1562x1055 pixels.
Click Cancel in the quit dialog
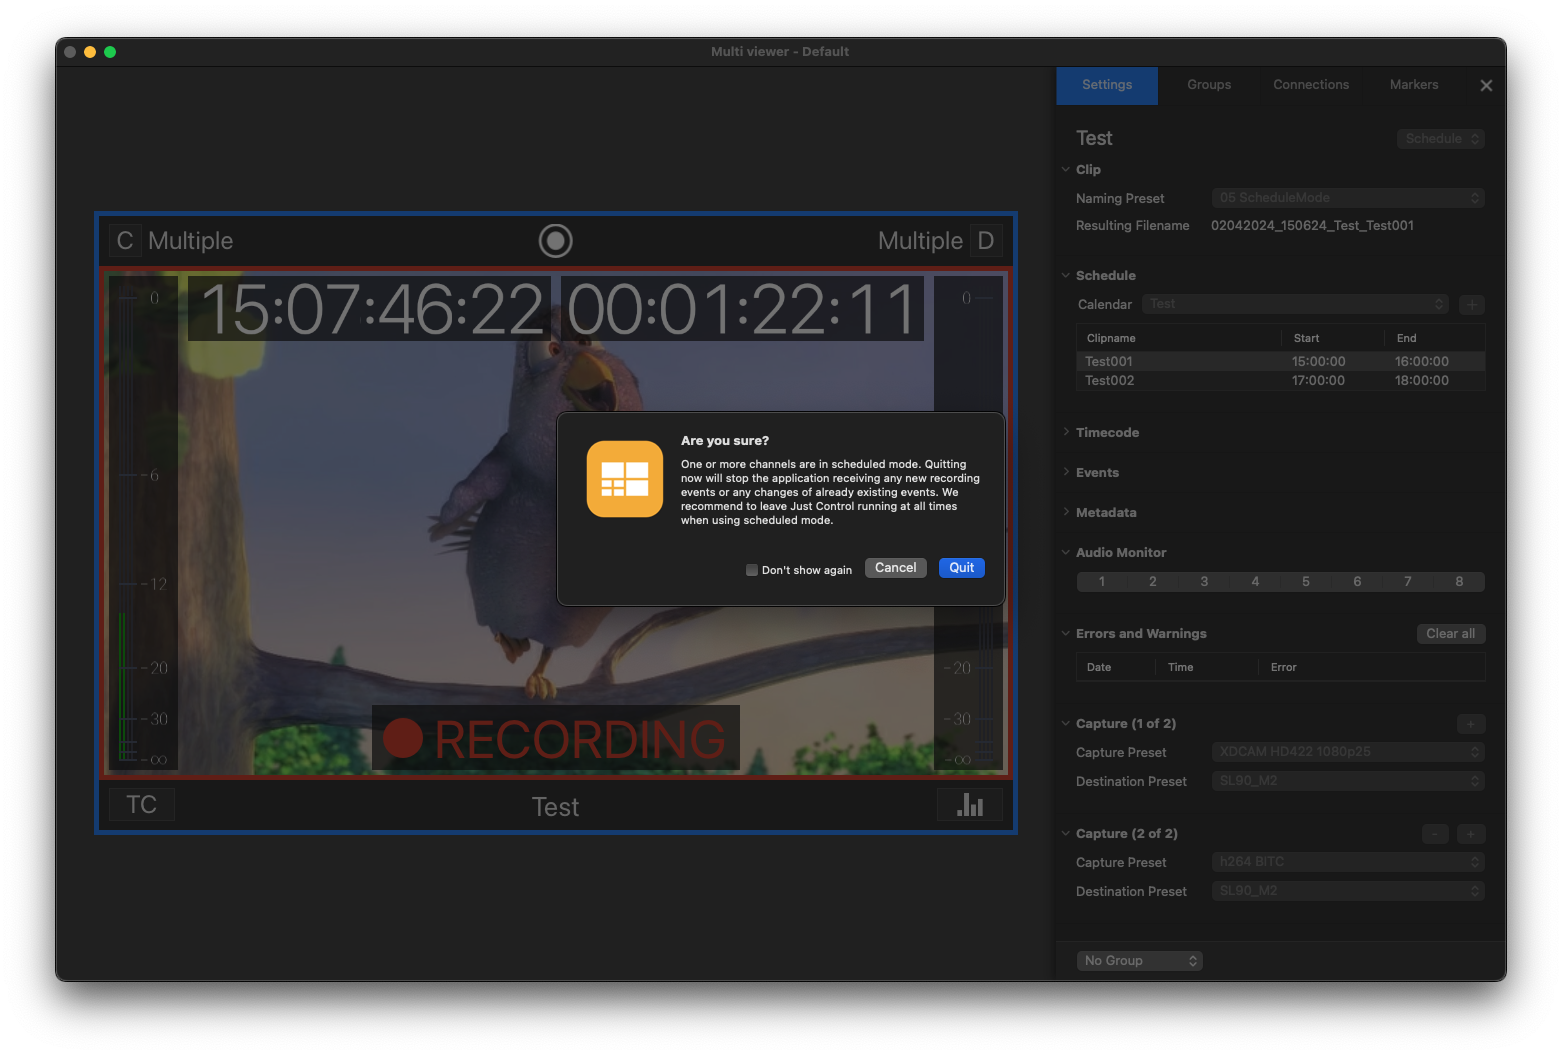(896, 568)
